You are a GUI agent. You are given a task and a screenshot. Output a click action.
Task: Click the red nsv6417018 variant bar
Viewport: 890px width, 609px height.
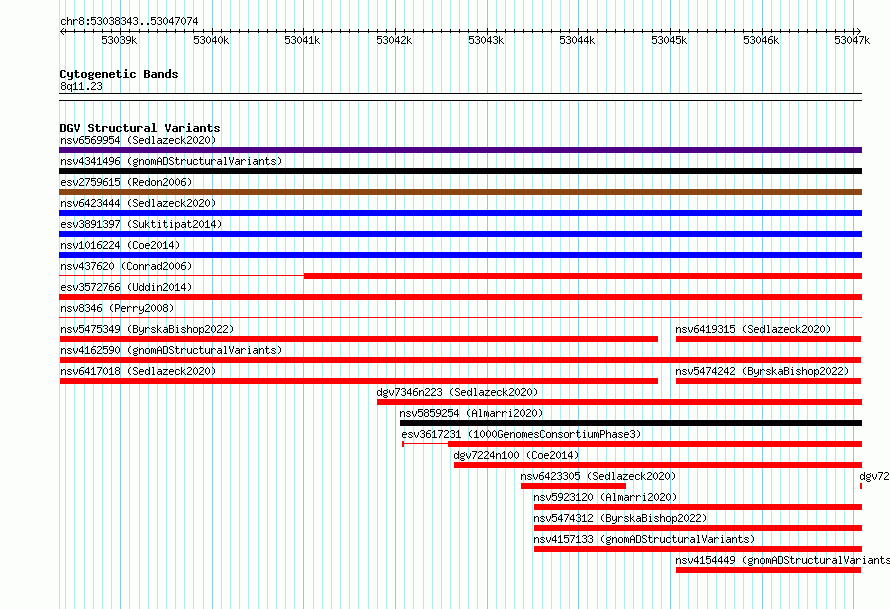tap(359, 381)
